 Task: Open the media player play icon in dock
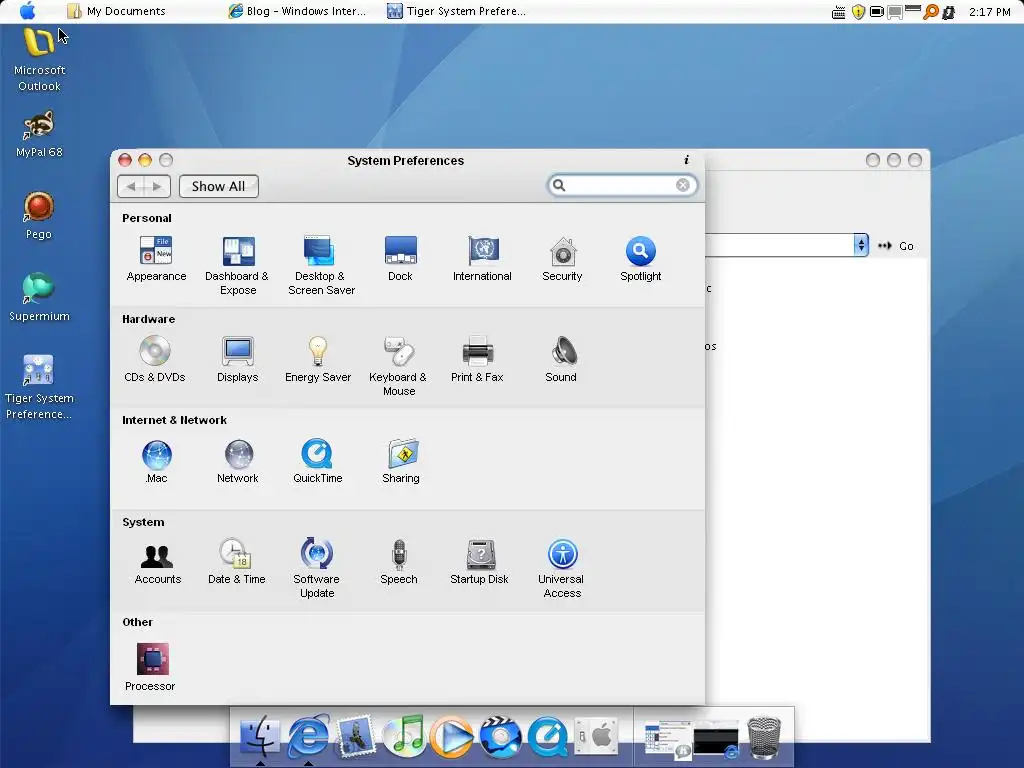click(452, 737)
